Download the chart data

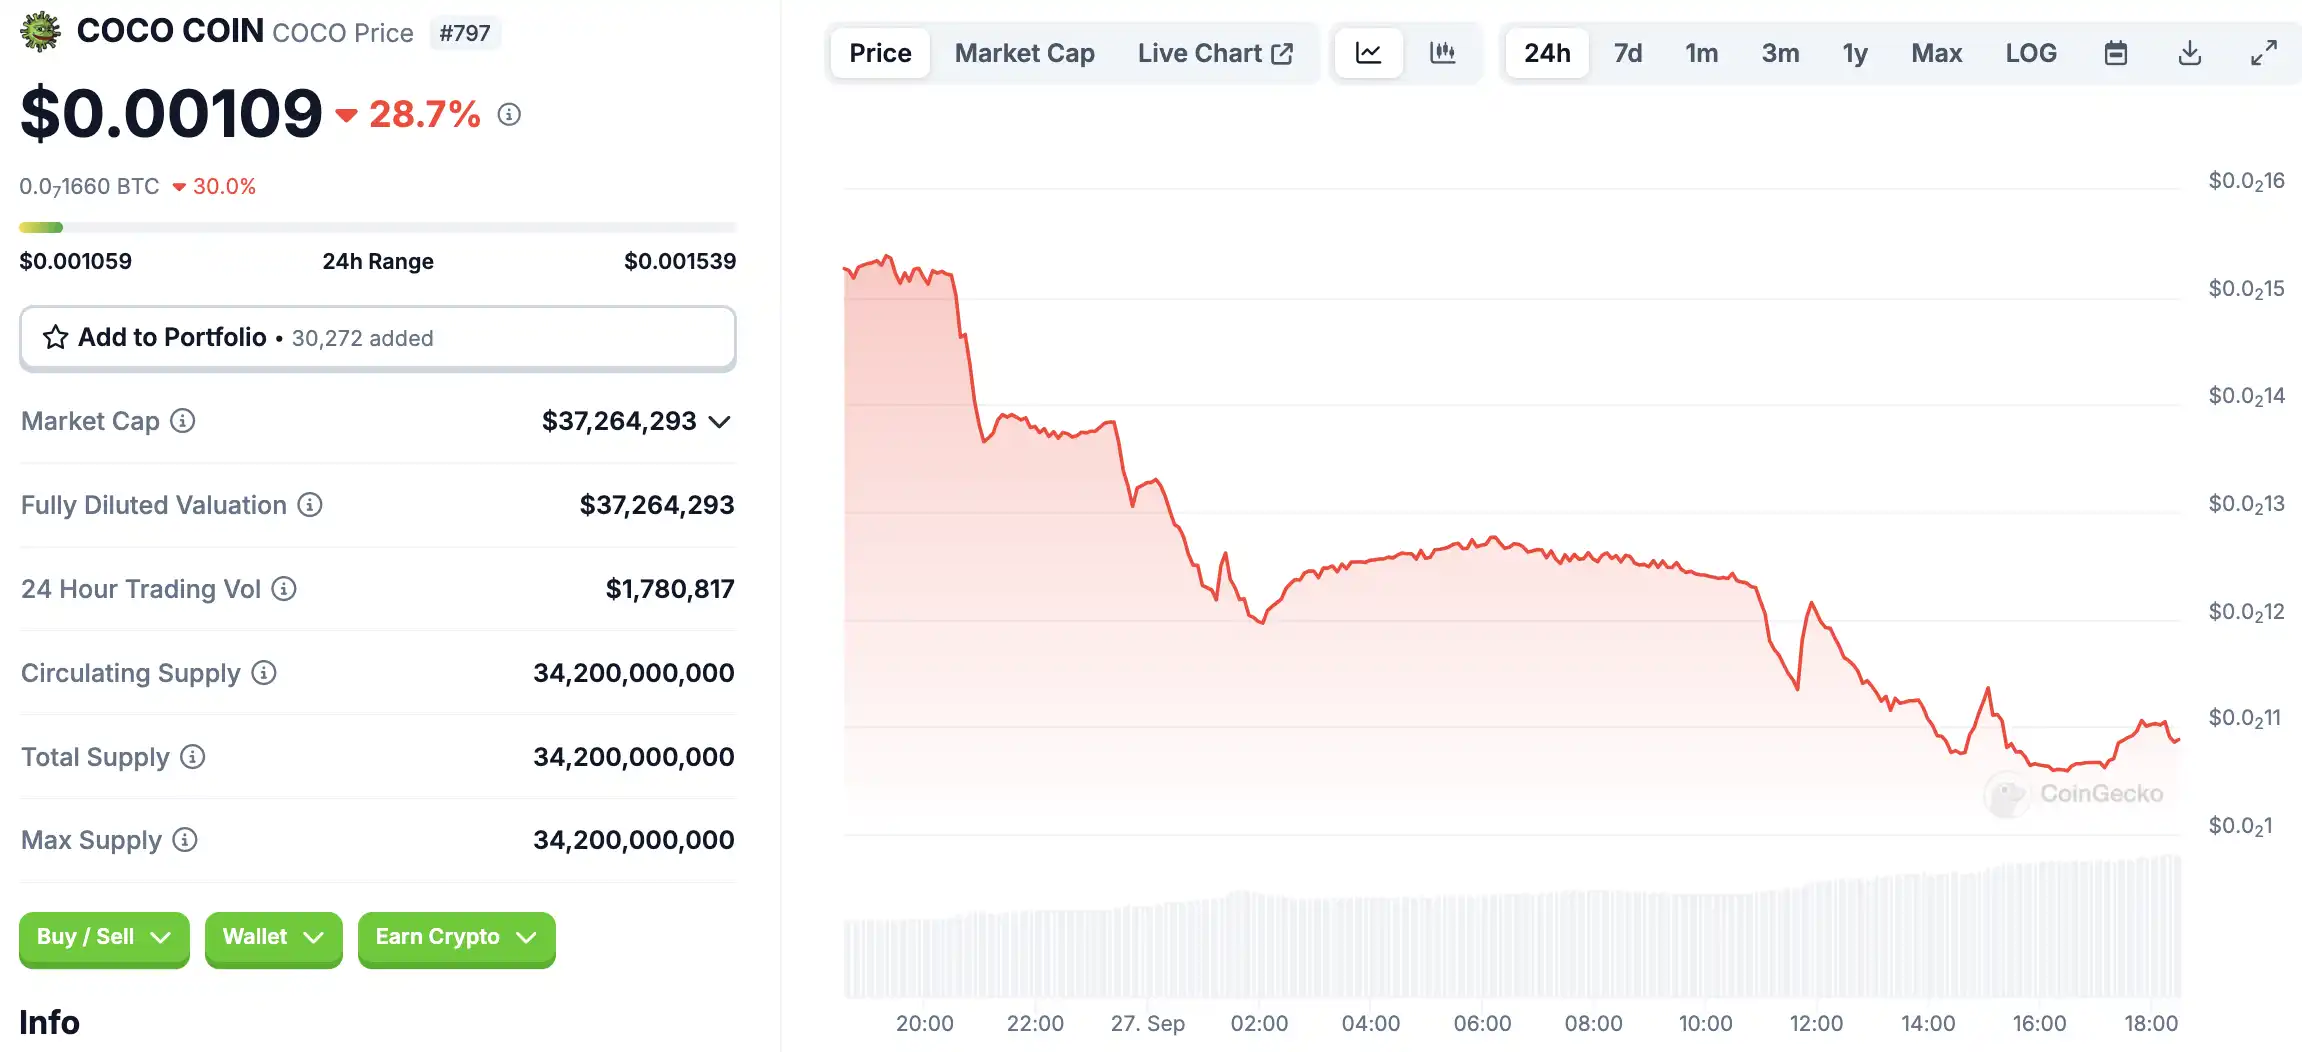(x=2189, y=53)
